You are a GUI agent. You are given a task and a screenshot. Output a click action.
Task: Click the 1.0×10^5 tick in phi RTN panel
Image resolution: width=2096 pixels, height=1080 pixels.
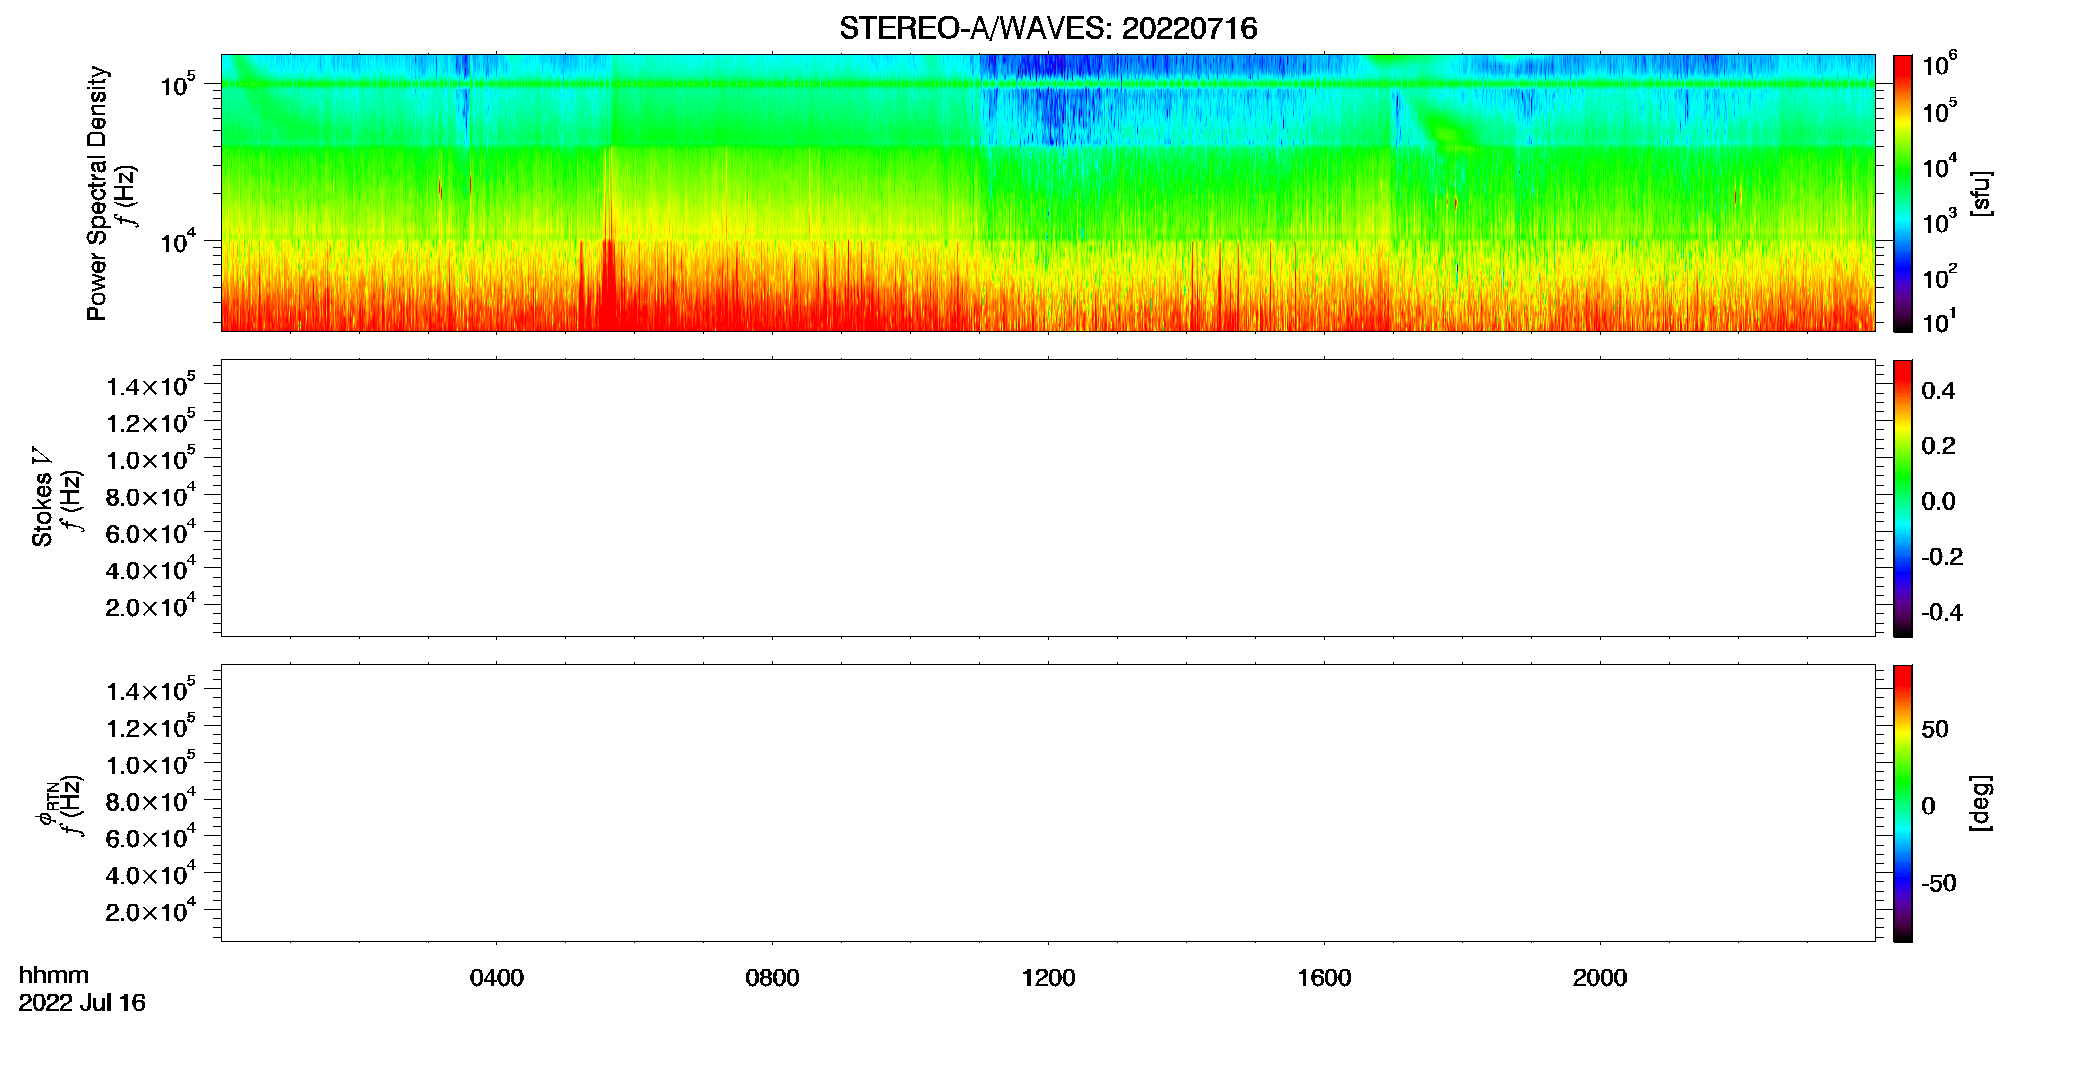(x=150, y=764)
